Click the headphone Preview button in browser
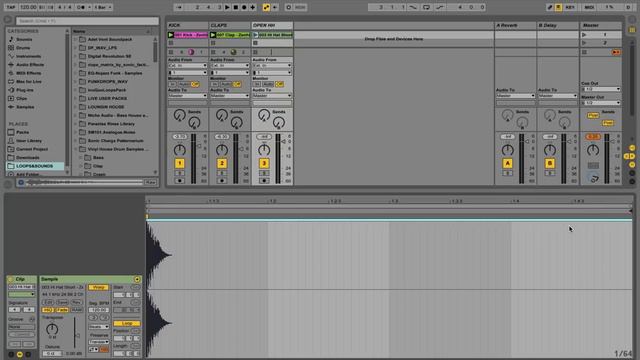The image size is (640, 360). point(21,182)
